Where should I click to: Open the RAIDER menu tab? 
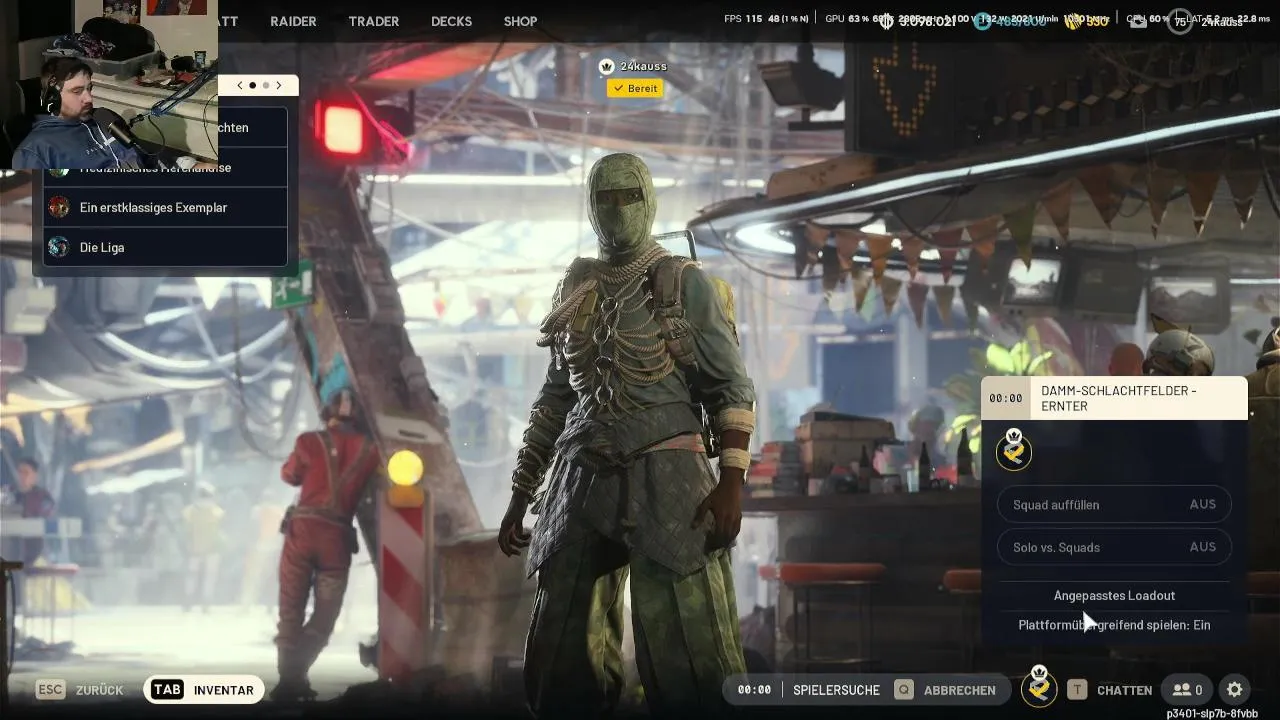[293, 21]
